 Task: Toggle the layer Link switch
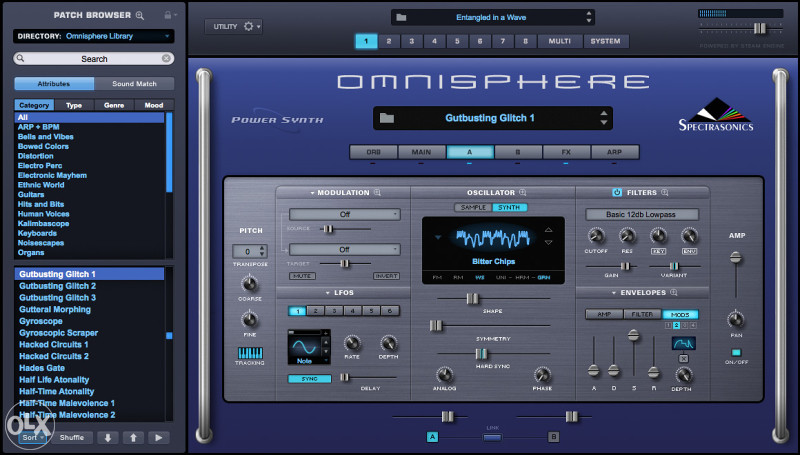(492, 438)
